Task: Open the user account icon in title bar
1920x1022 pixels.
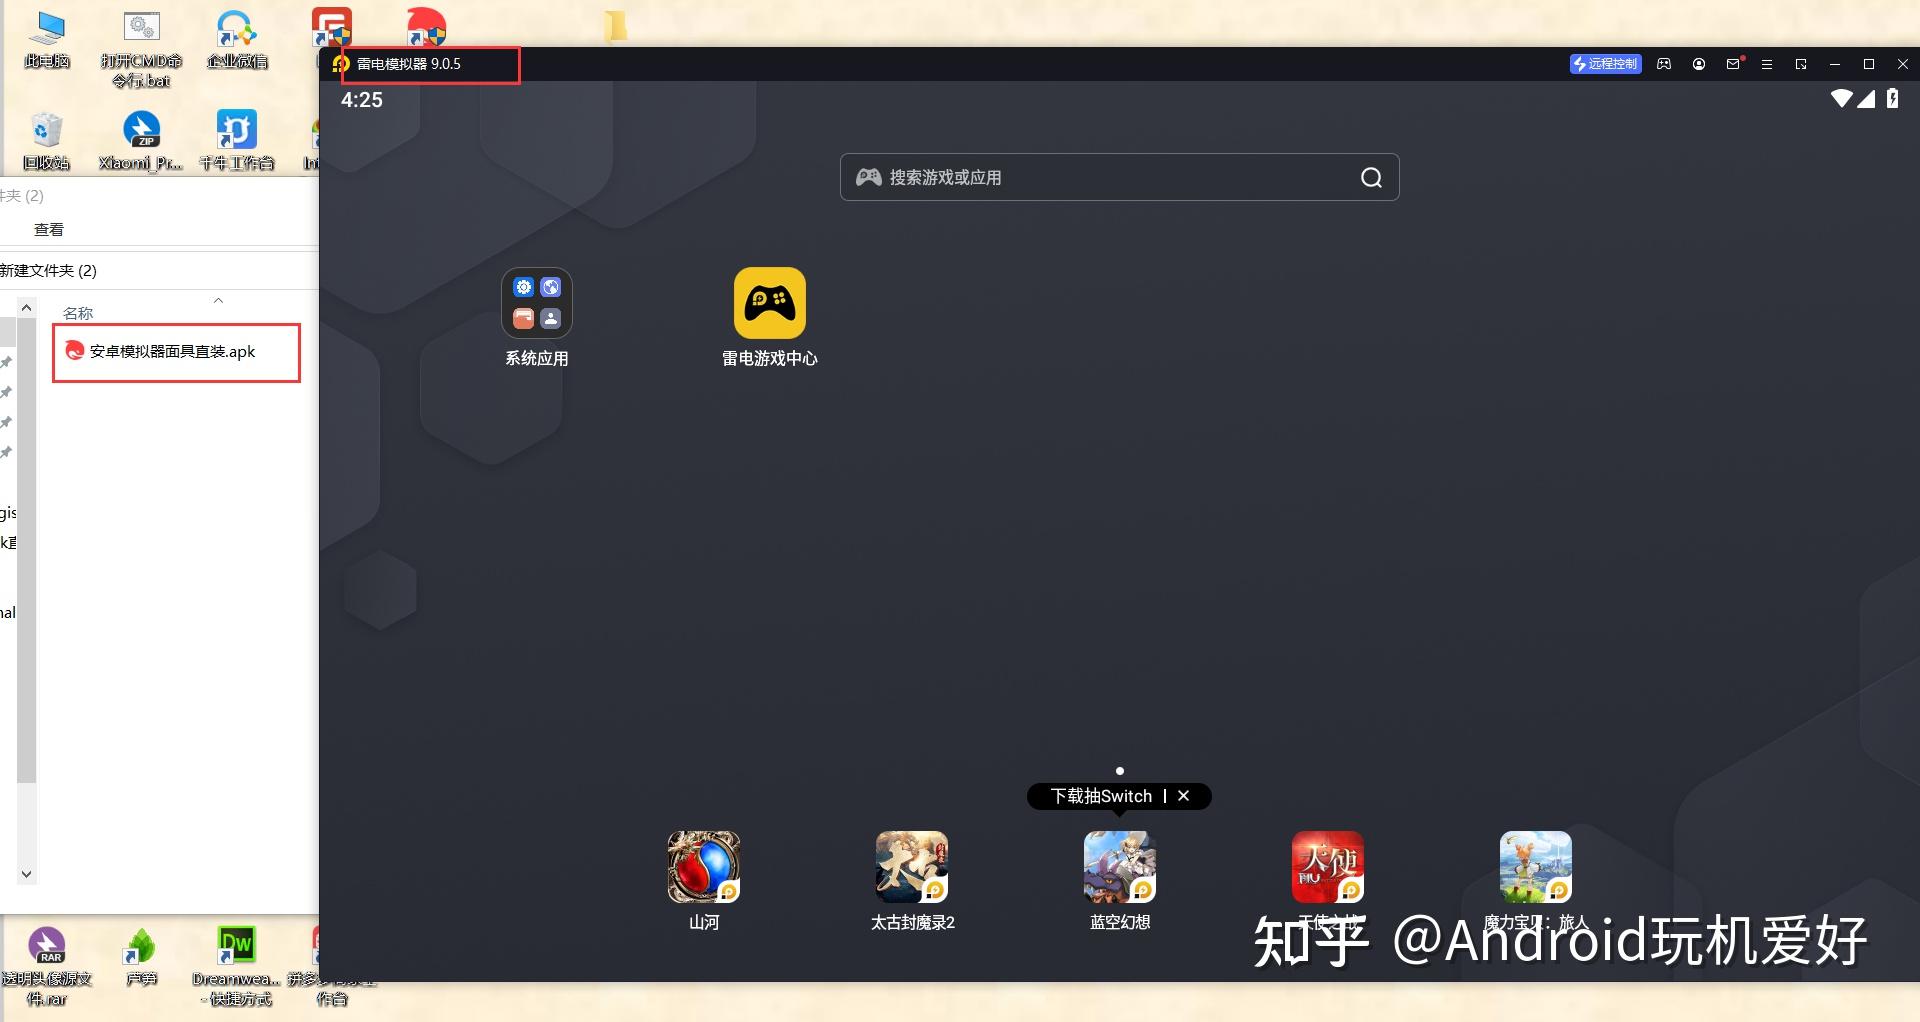Action: pos(1699,64)
